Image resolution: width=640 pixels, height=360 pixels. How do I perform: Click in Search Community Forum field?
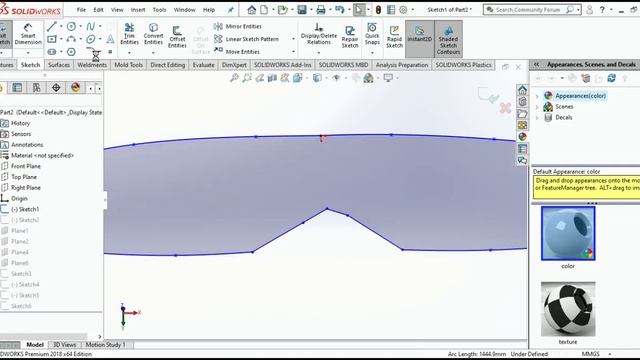coord(527,10)
